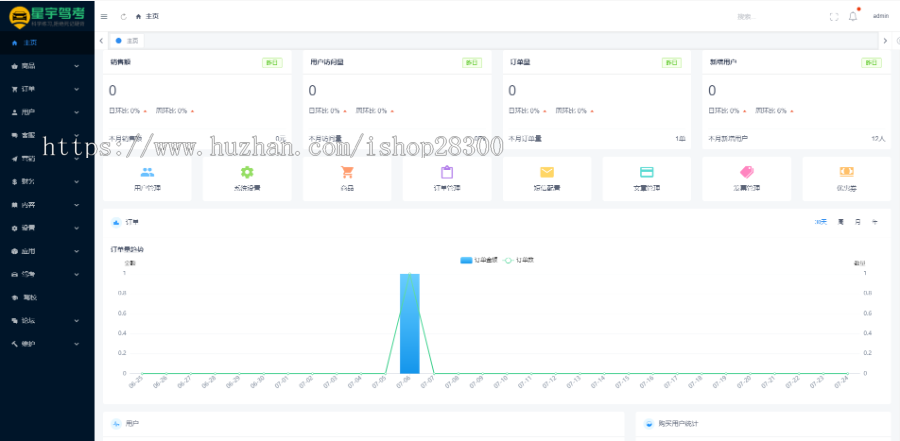This screenshot has width=900, height=441.
Task: Open the notification bell
Action: 853,16
